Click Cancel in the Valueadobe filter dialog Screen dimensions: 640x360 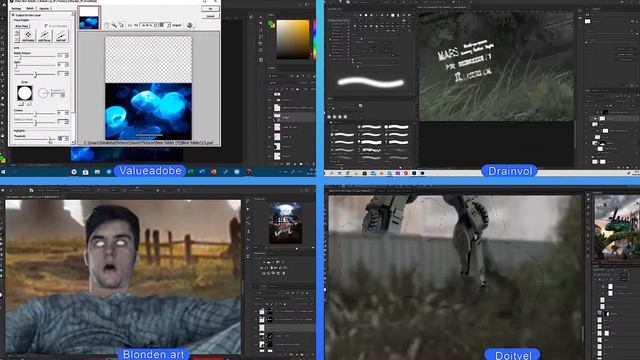pos(211,16)
